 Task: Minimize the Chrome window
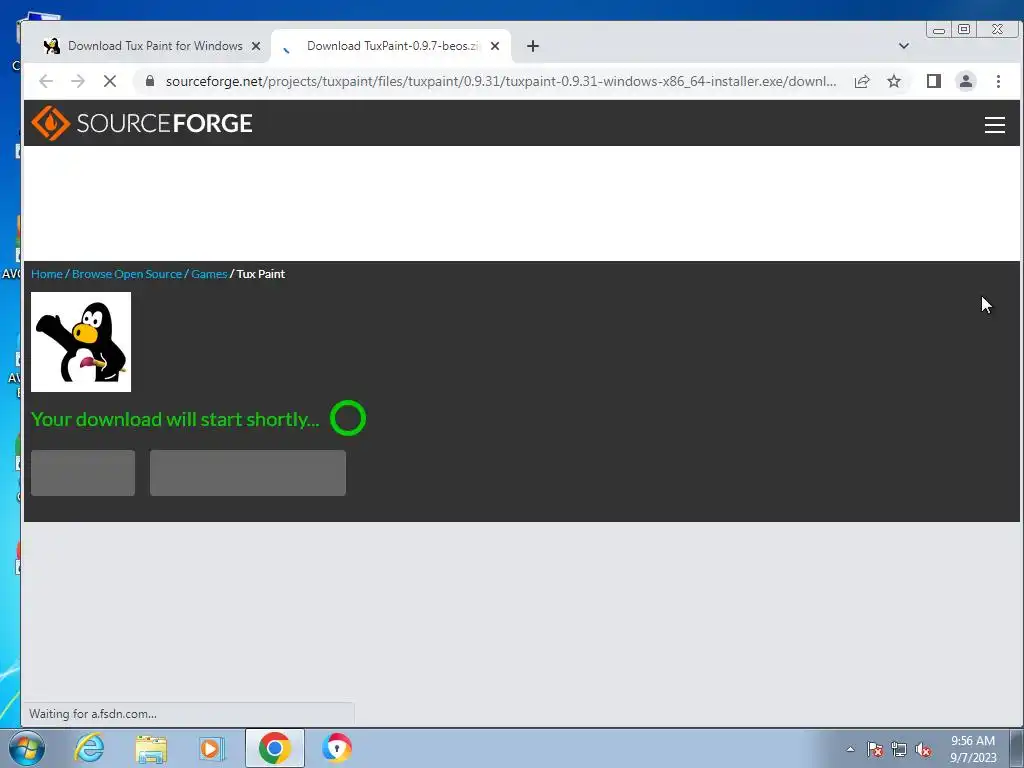tap(938, 29)
